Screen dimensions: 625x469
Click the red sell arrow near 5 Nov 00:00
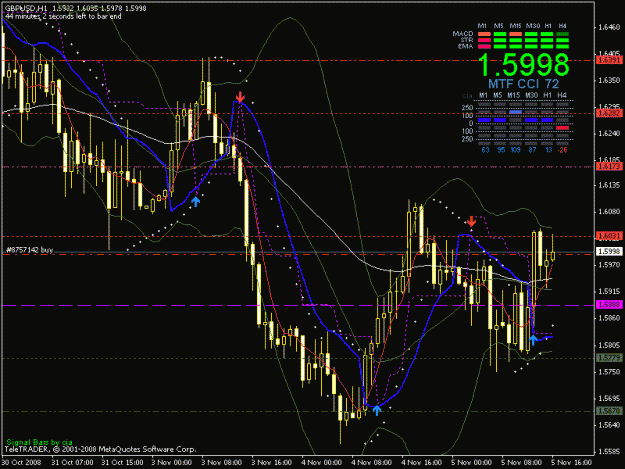tap(472, 221)
